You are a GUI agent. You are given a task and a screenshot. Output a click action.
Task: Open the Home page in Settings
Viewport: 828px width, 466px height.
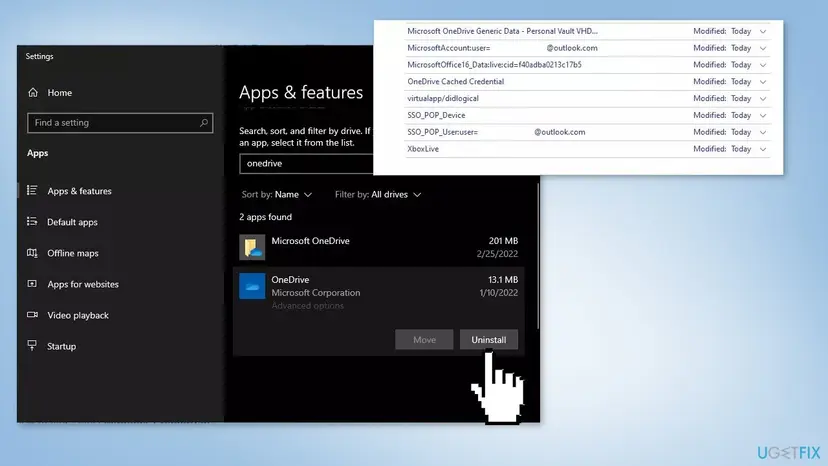click(60, 92)
